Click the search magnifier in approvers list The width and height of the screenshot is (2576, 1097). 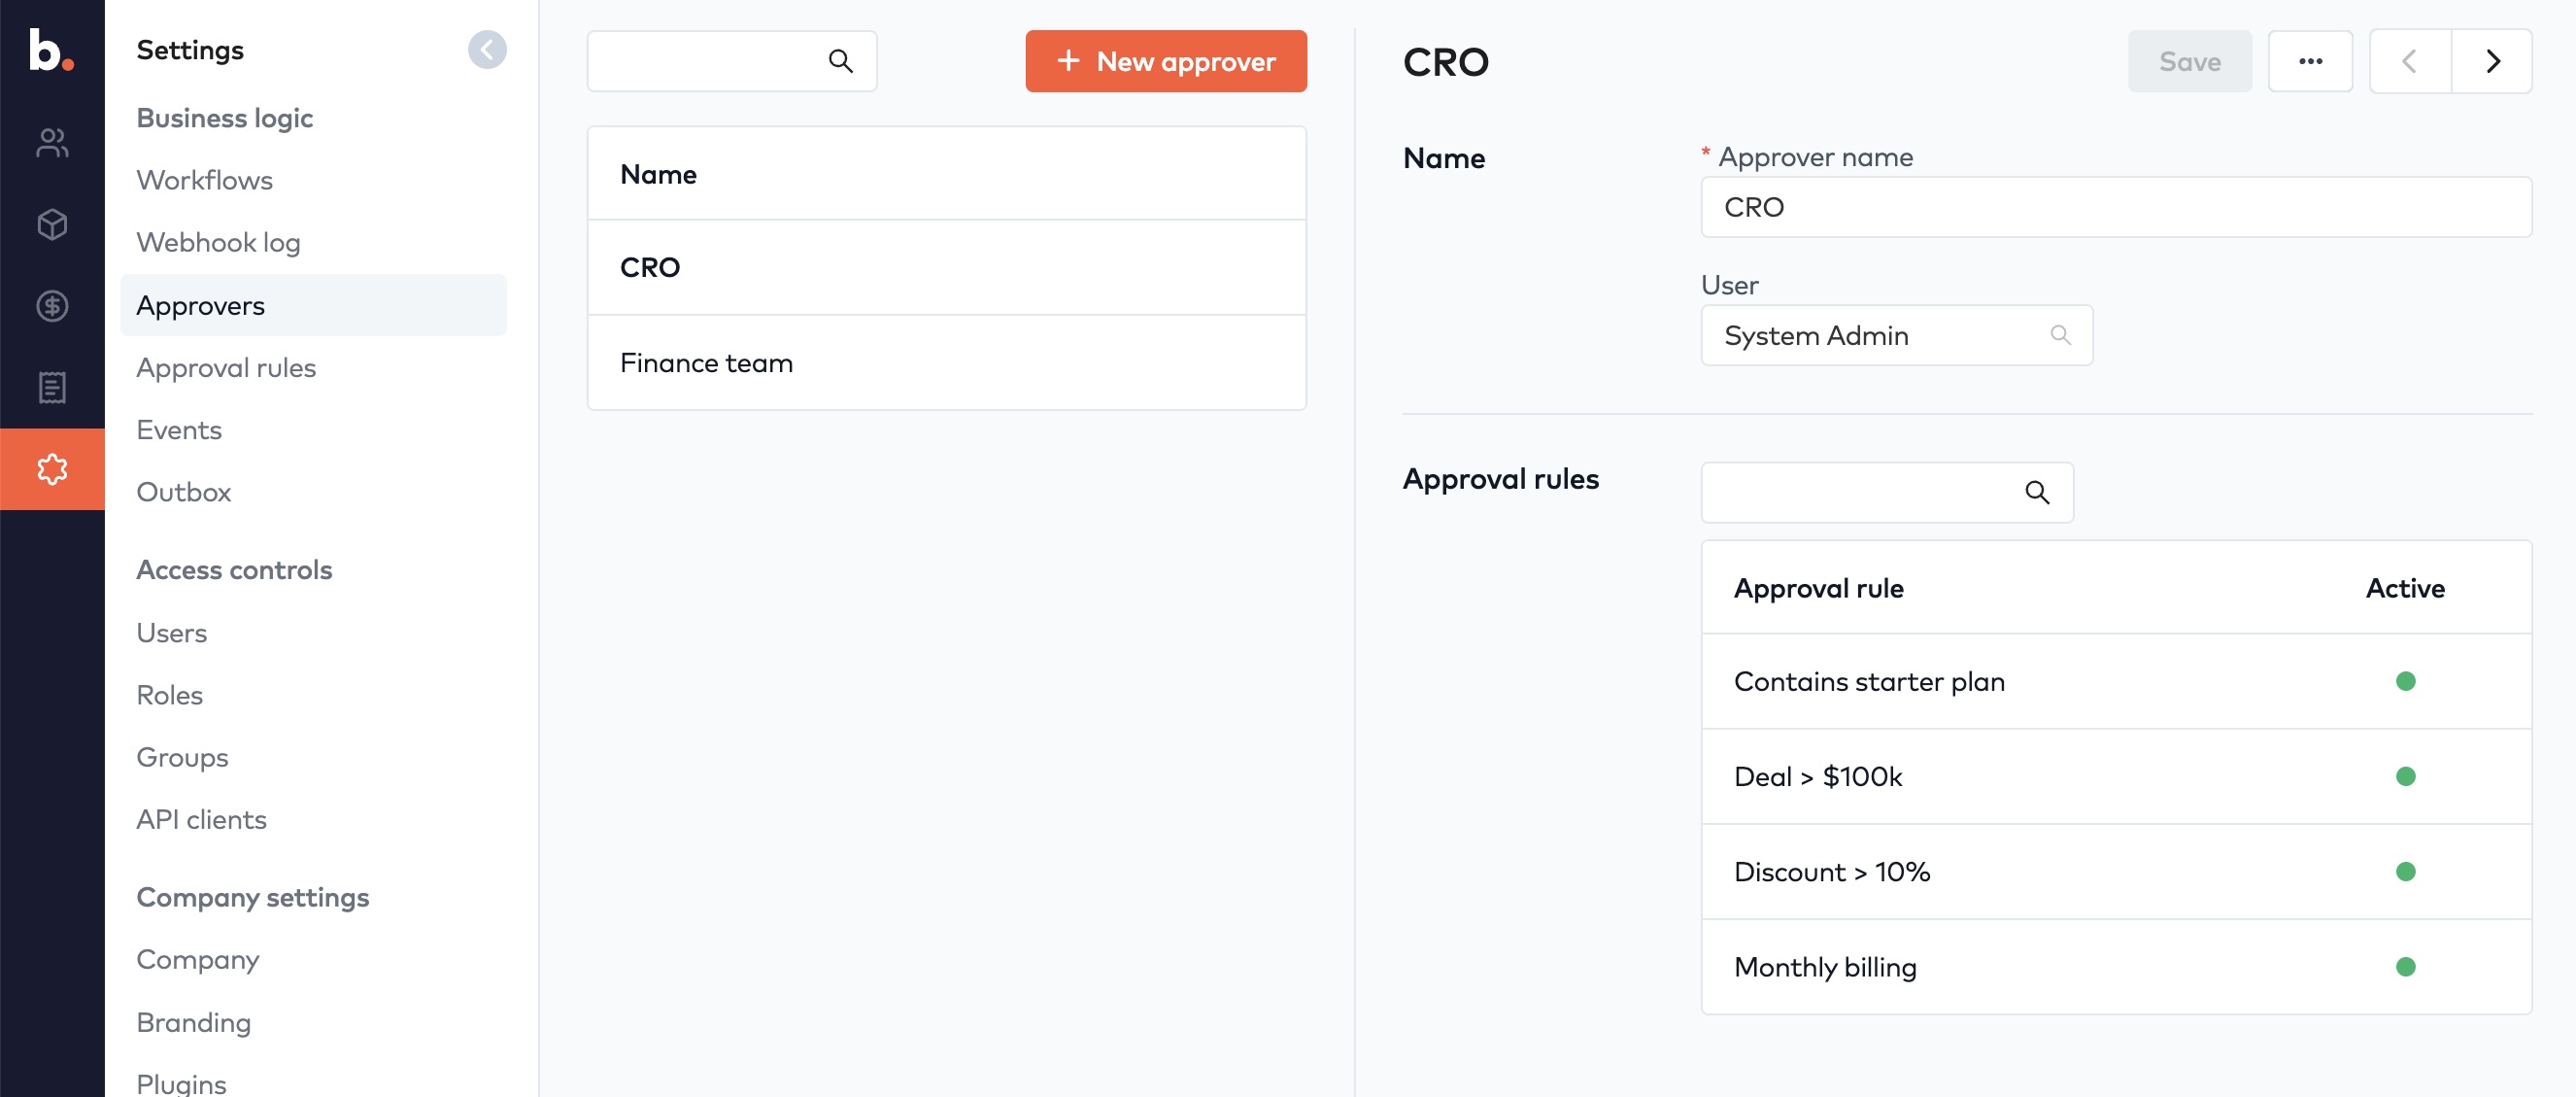point(841,61)
